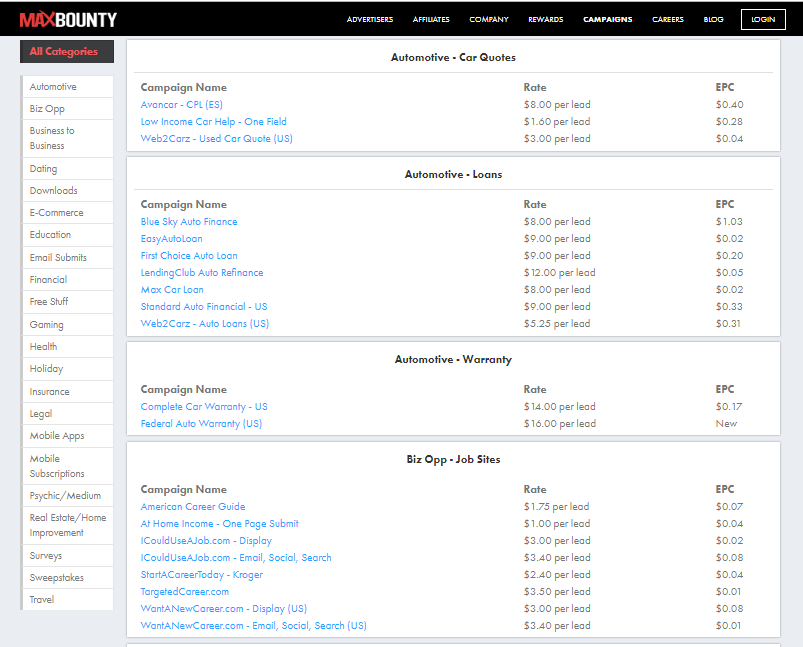The image size is (803, 647).
Task: Open ICouldUseAJob.com Email, Social, Search campaign
Action: coord(236,557)
